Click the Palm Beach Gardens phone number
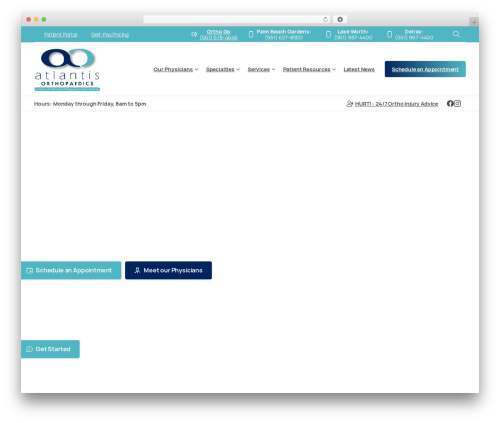Image resolution: width=500 pixels, height=423 pixels. pyautogui.click(x=284, y=38)
